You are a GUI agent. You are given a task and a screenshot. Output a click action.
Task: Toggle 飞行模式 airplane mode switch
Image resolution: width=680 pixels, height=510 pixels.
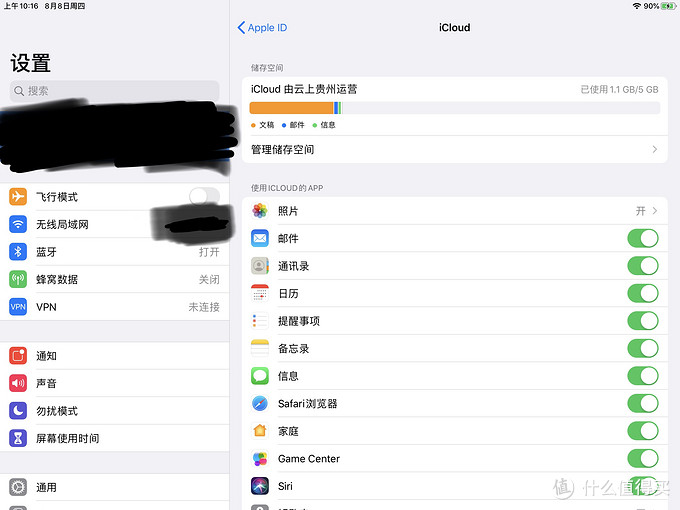204,196
